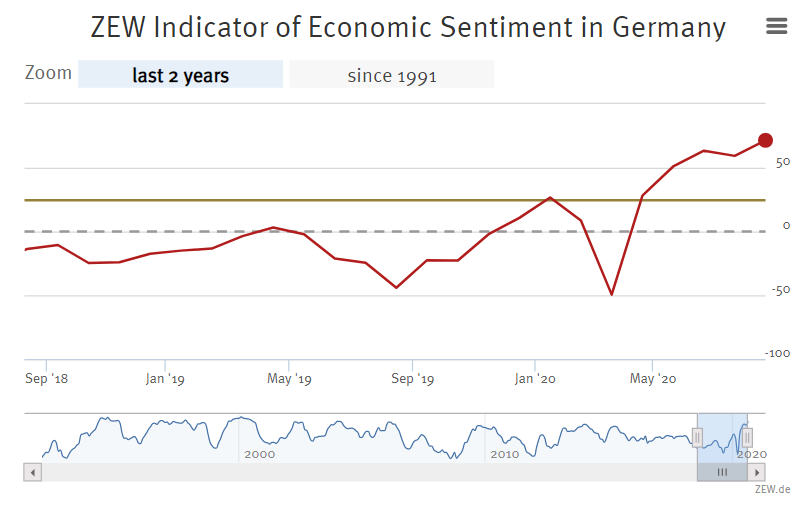Click the right navigator range handle
This screenshot has height=506, width=810.
tap(747, 437)
